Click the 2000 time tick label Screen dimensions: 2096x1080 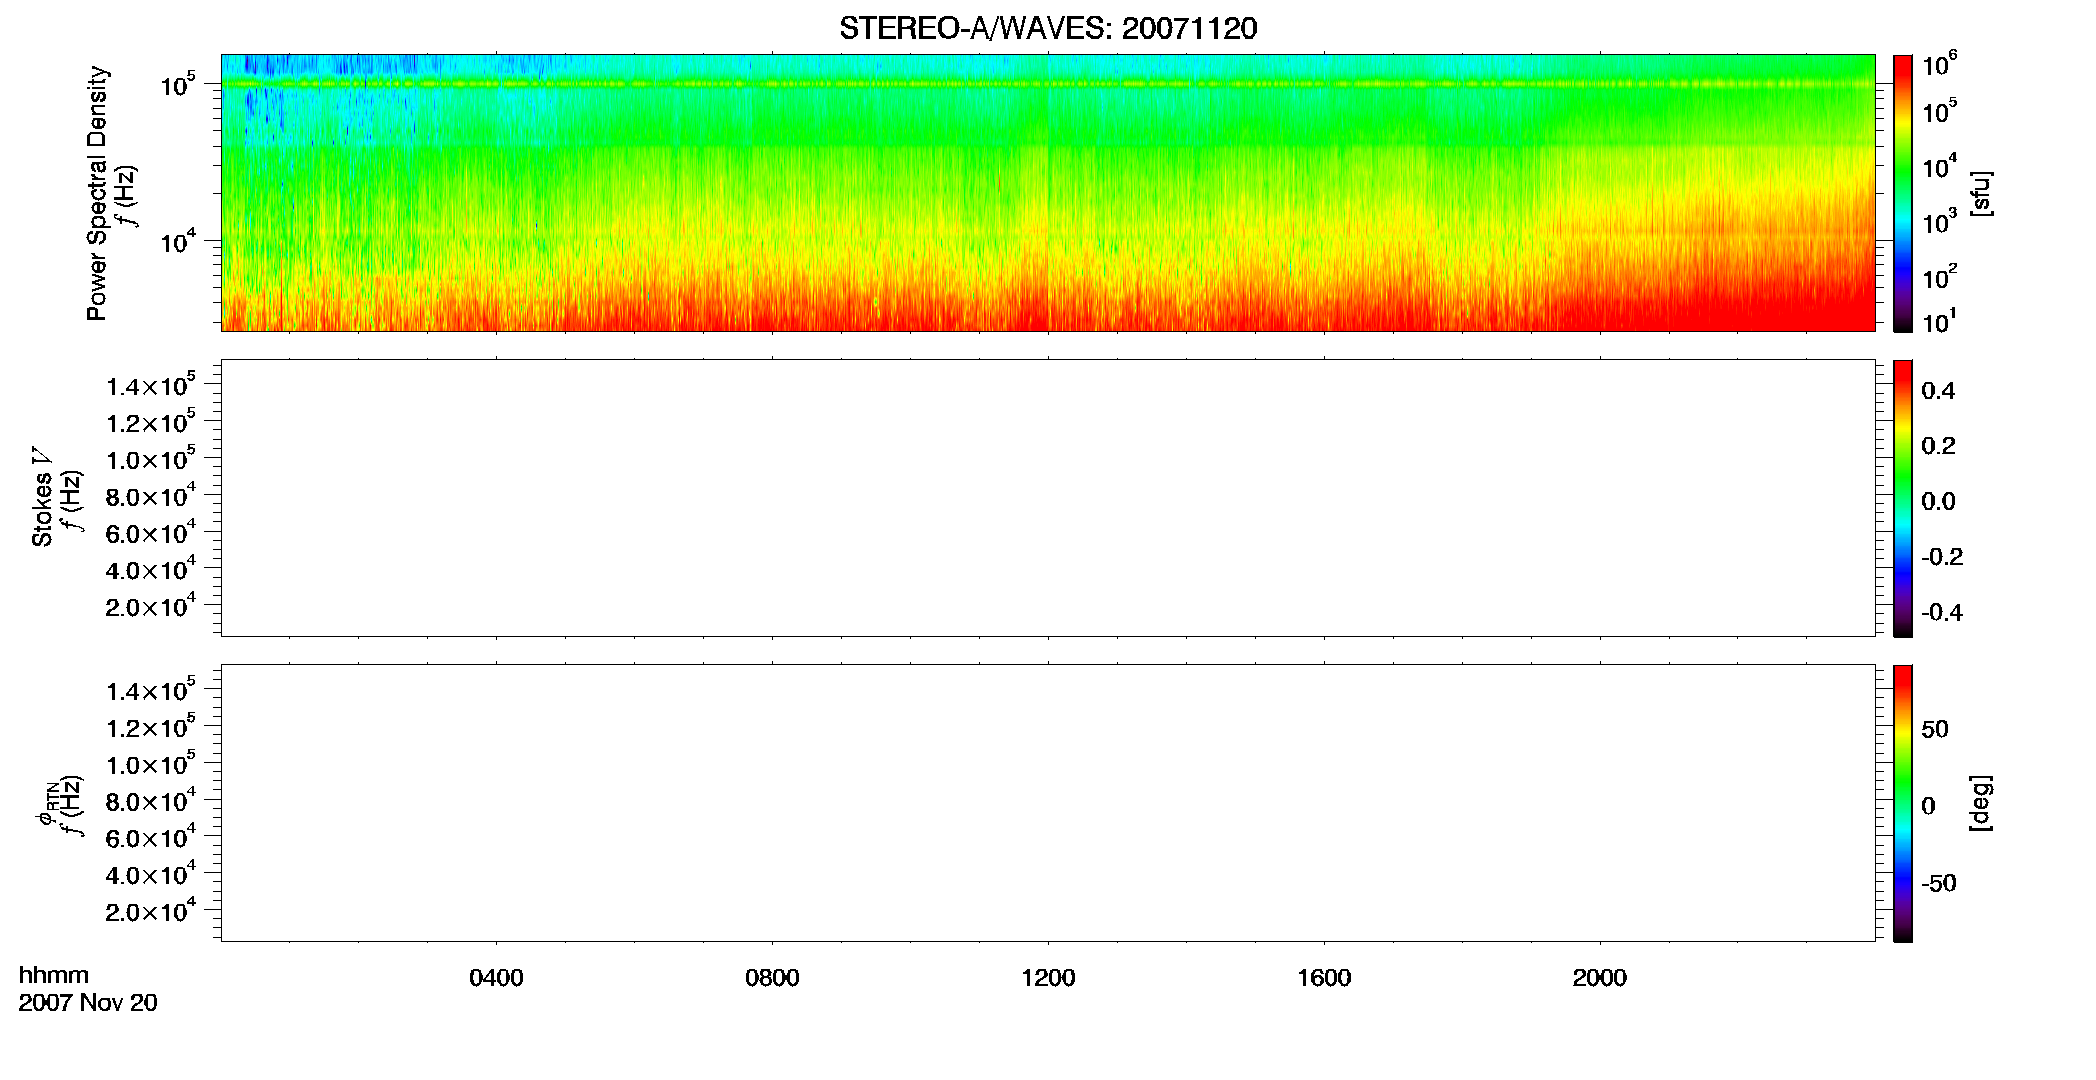[x=1600, y=978]
